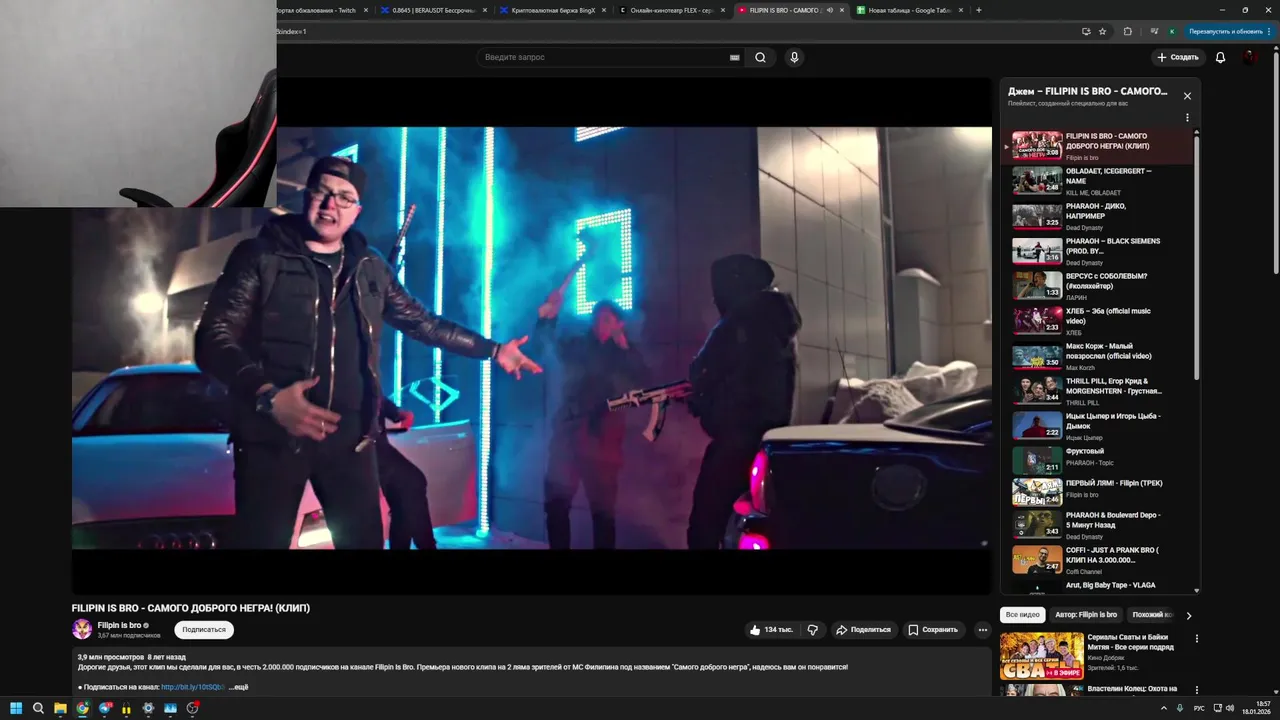1280x720 pixels.
Task: Open menu for Сериалы Сваты recommendation
Action: click(1196, 638)
